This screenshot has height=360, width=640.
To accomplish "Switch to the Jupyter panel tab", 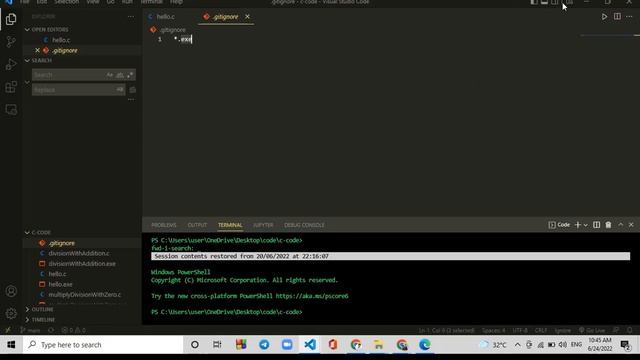I will coord(263,225).
